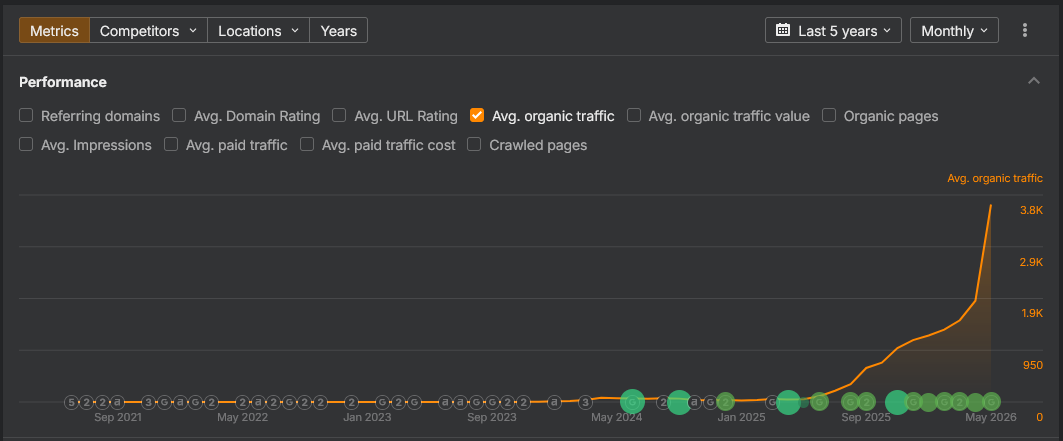Open the Monthly interval dropdown
Image resolution: width=1063 pixels, height=441 pixels.
(954, 30)
